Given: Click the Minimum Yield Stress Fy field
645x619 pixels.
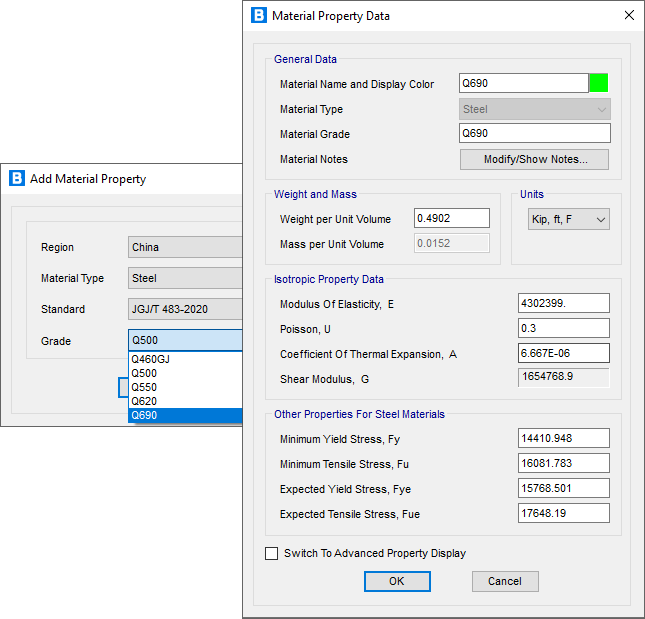Looking at the screenshot, I should coord(564,438).
